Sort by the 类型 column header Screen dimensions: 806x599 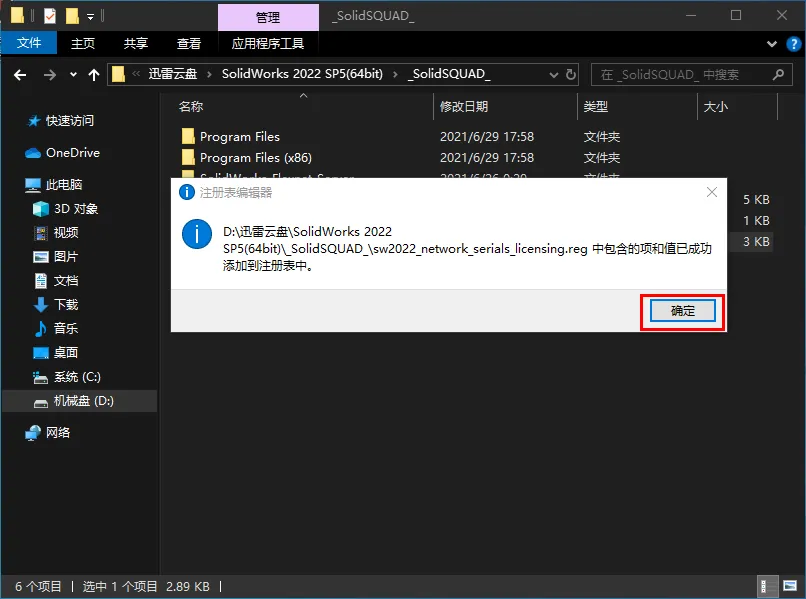(596, 106)
